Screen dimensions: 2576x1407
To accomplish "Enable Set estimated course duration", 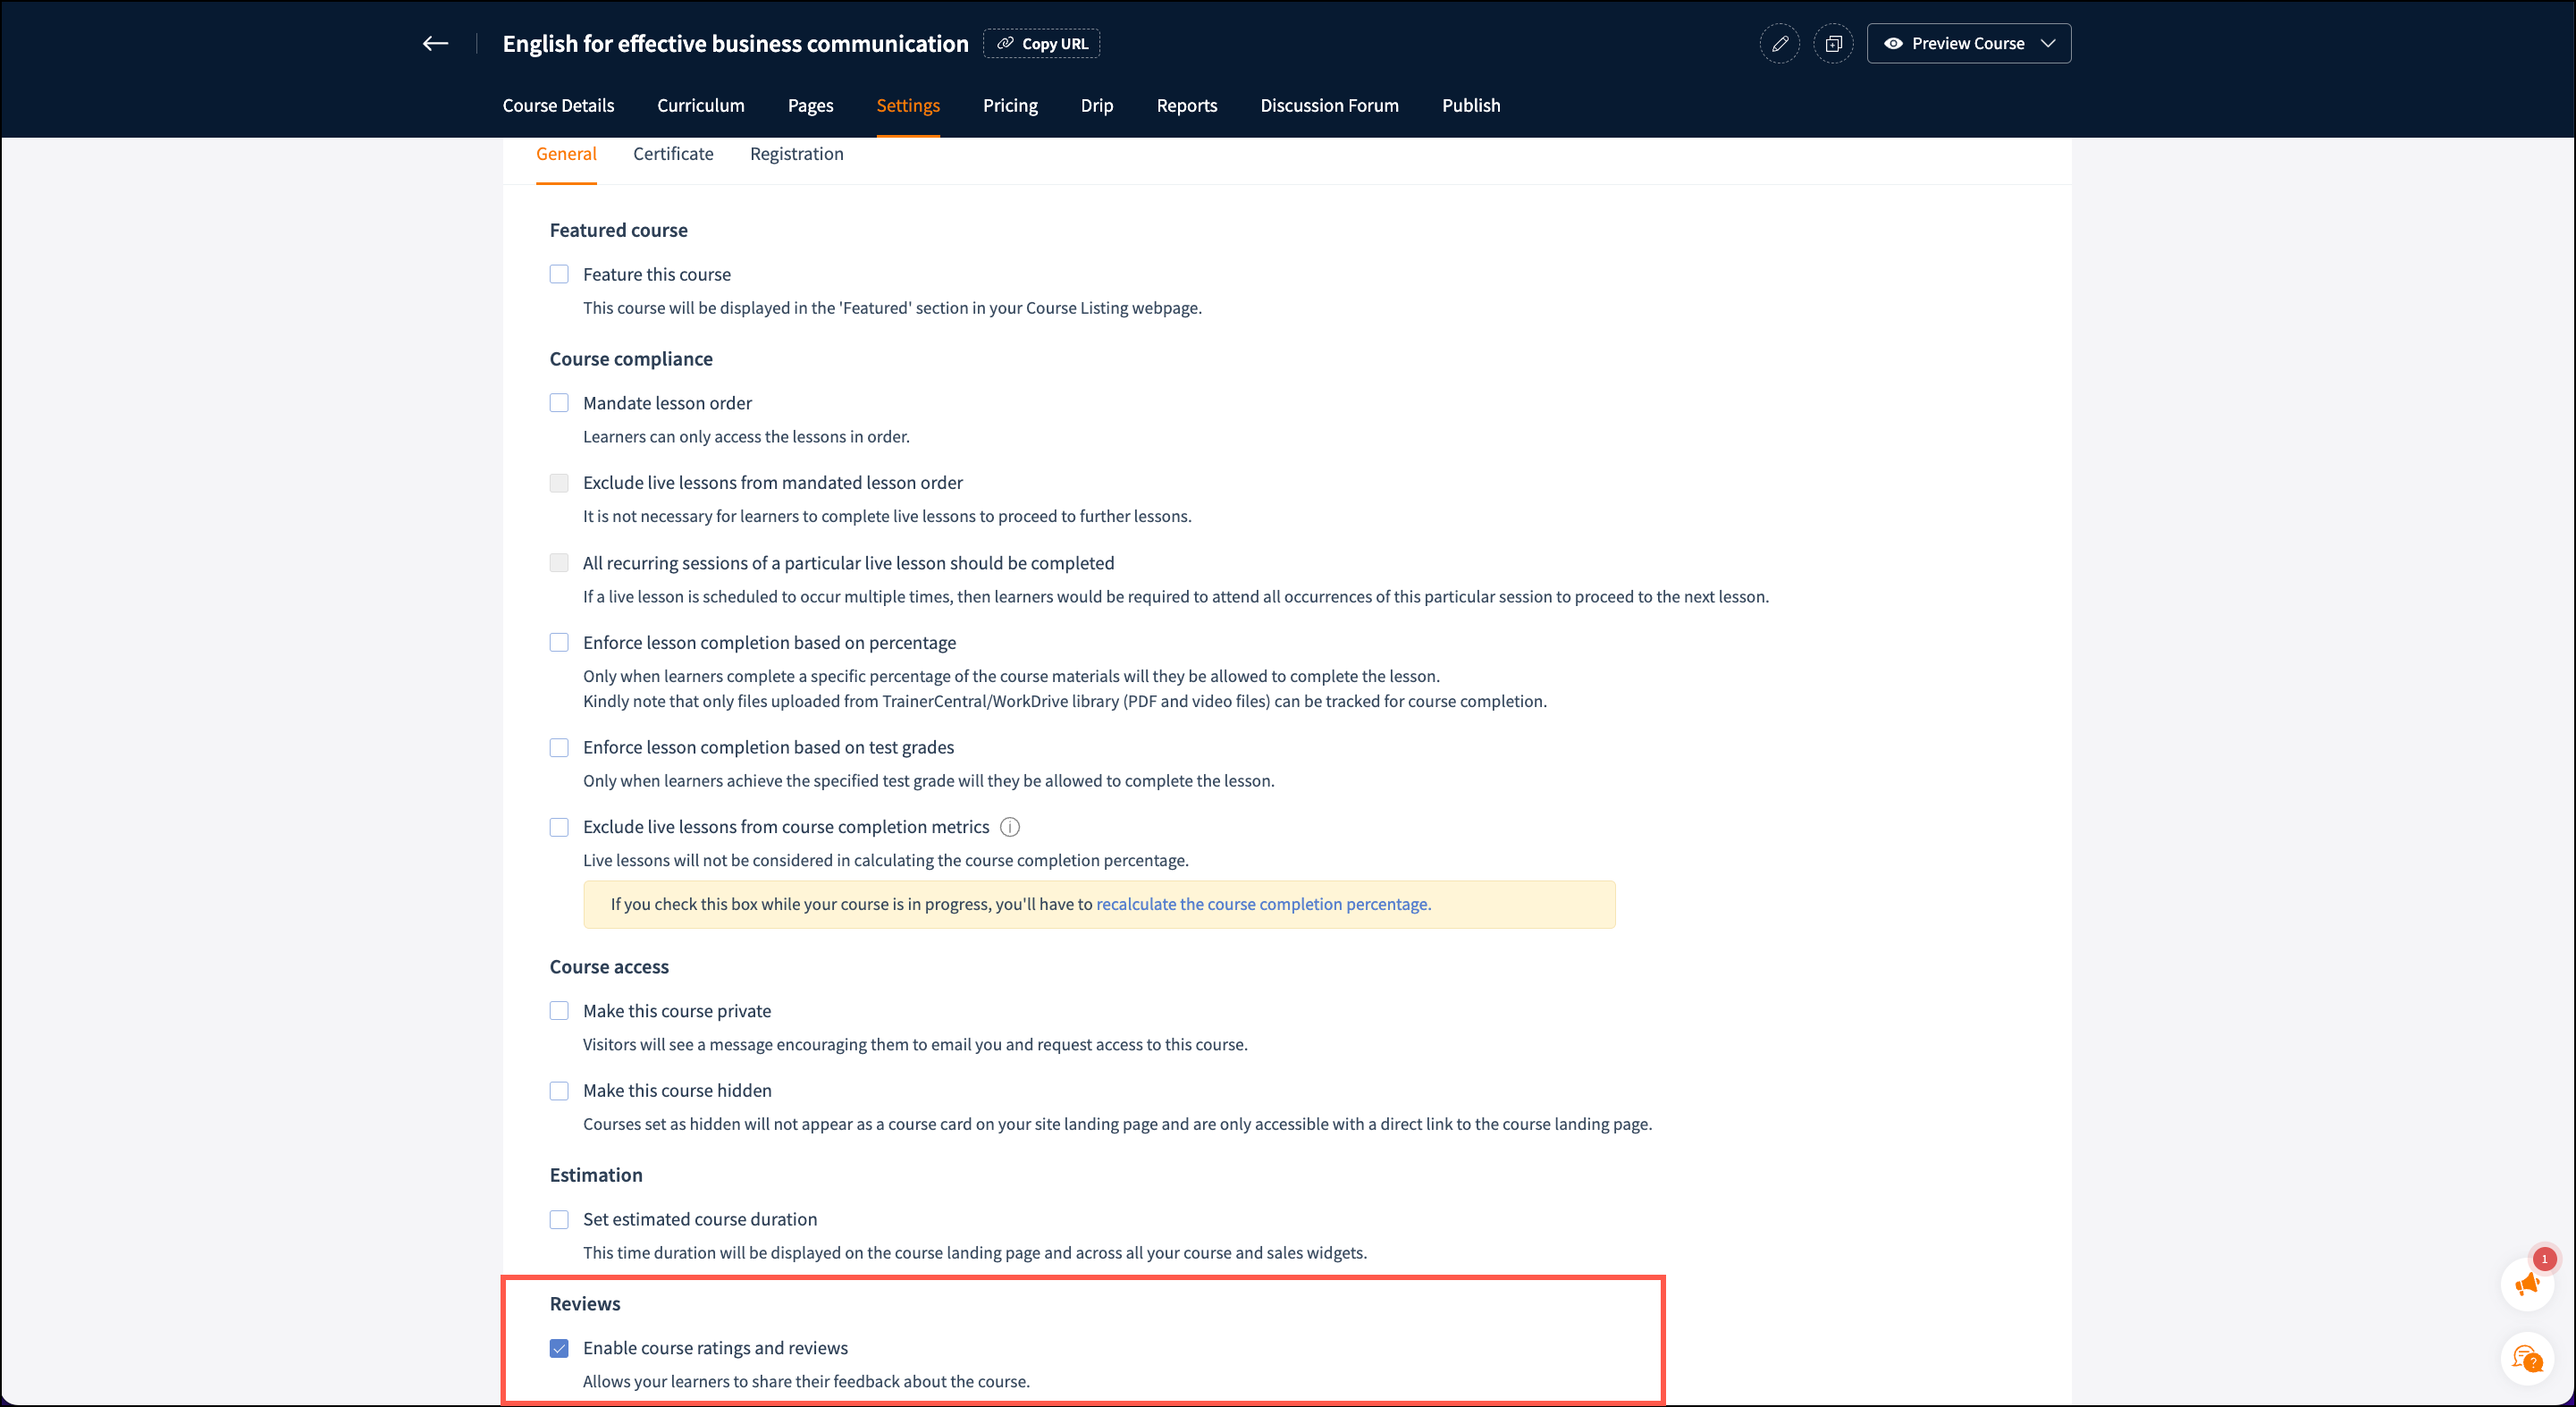I will pos(559,1219).
